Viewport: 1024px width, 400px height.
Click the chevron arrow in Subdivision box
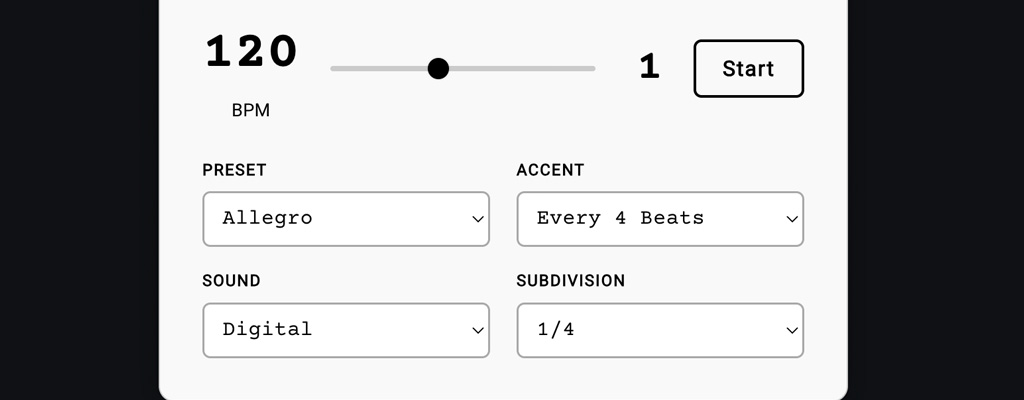pos(792,330)
